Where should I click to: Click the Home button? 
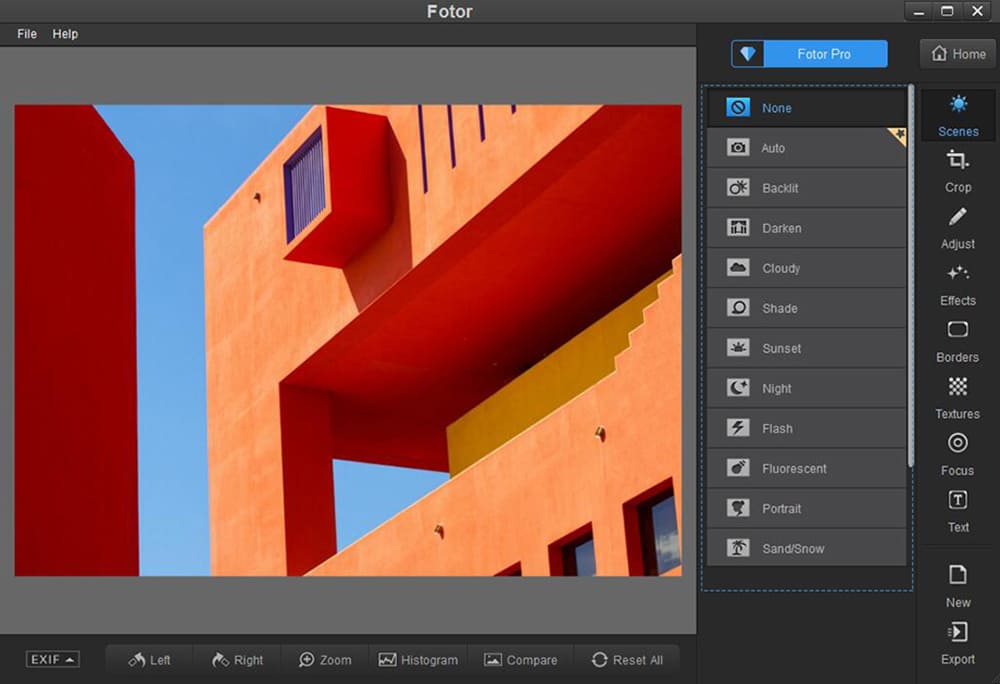[x=956, y=54]
